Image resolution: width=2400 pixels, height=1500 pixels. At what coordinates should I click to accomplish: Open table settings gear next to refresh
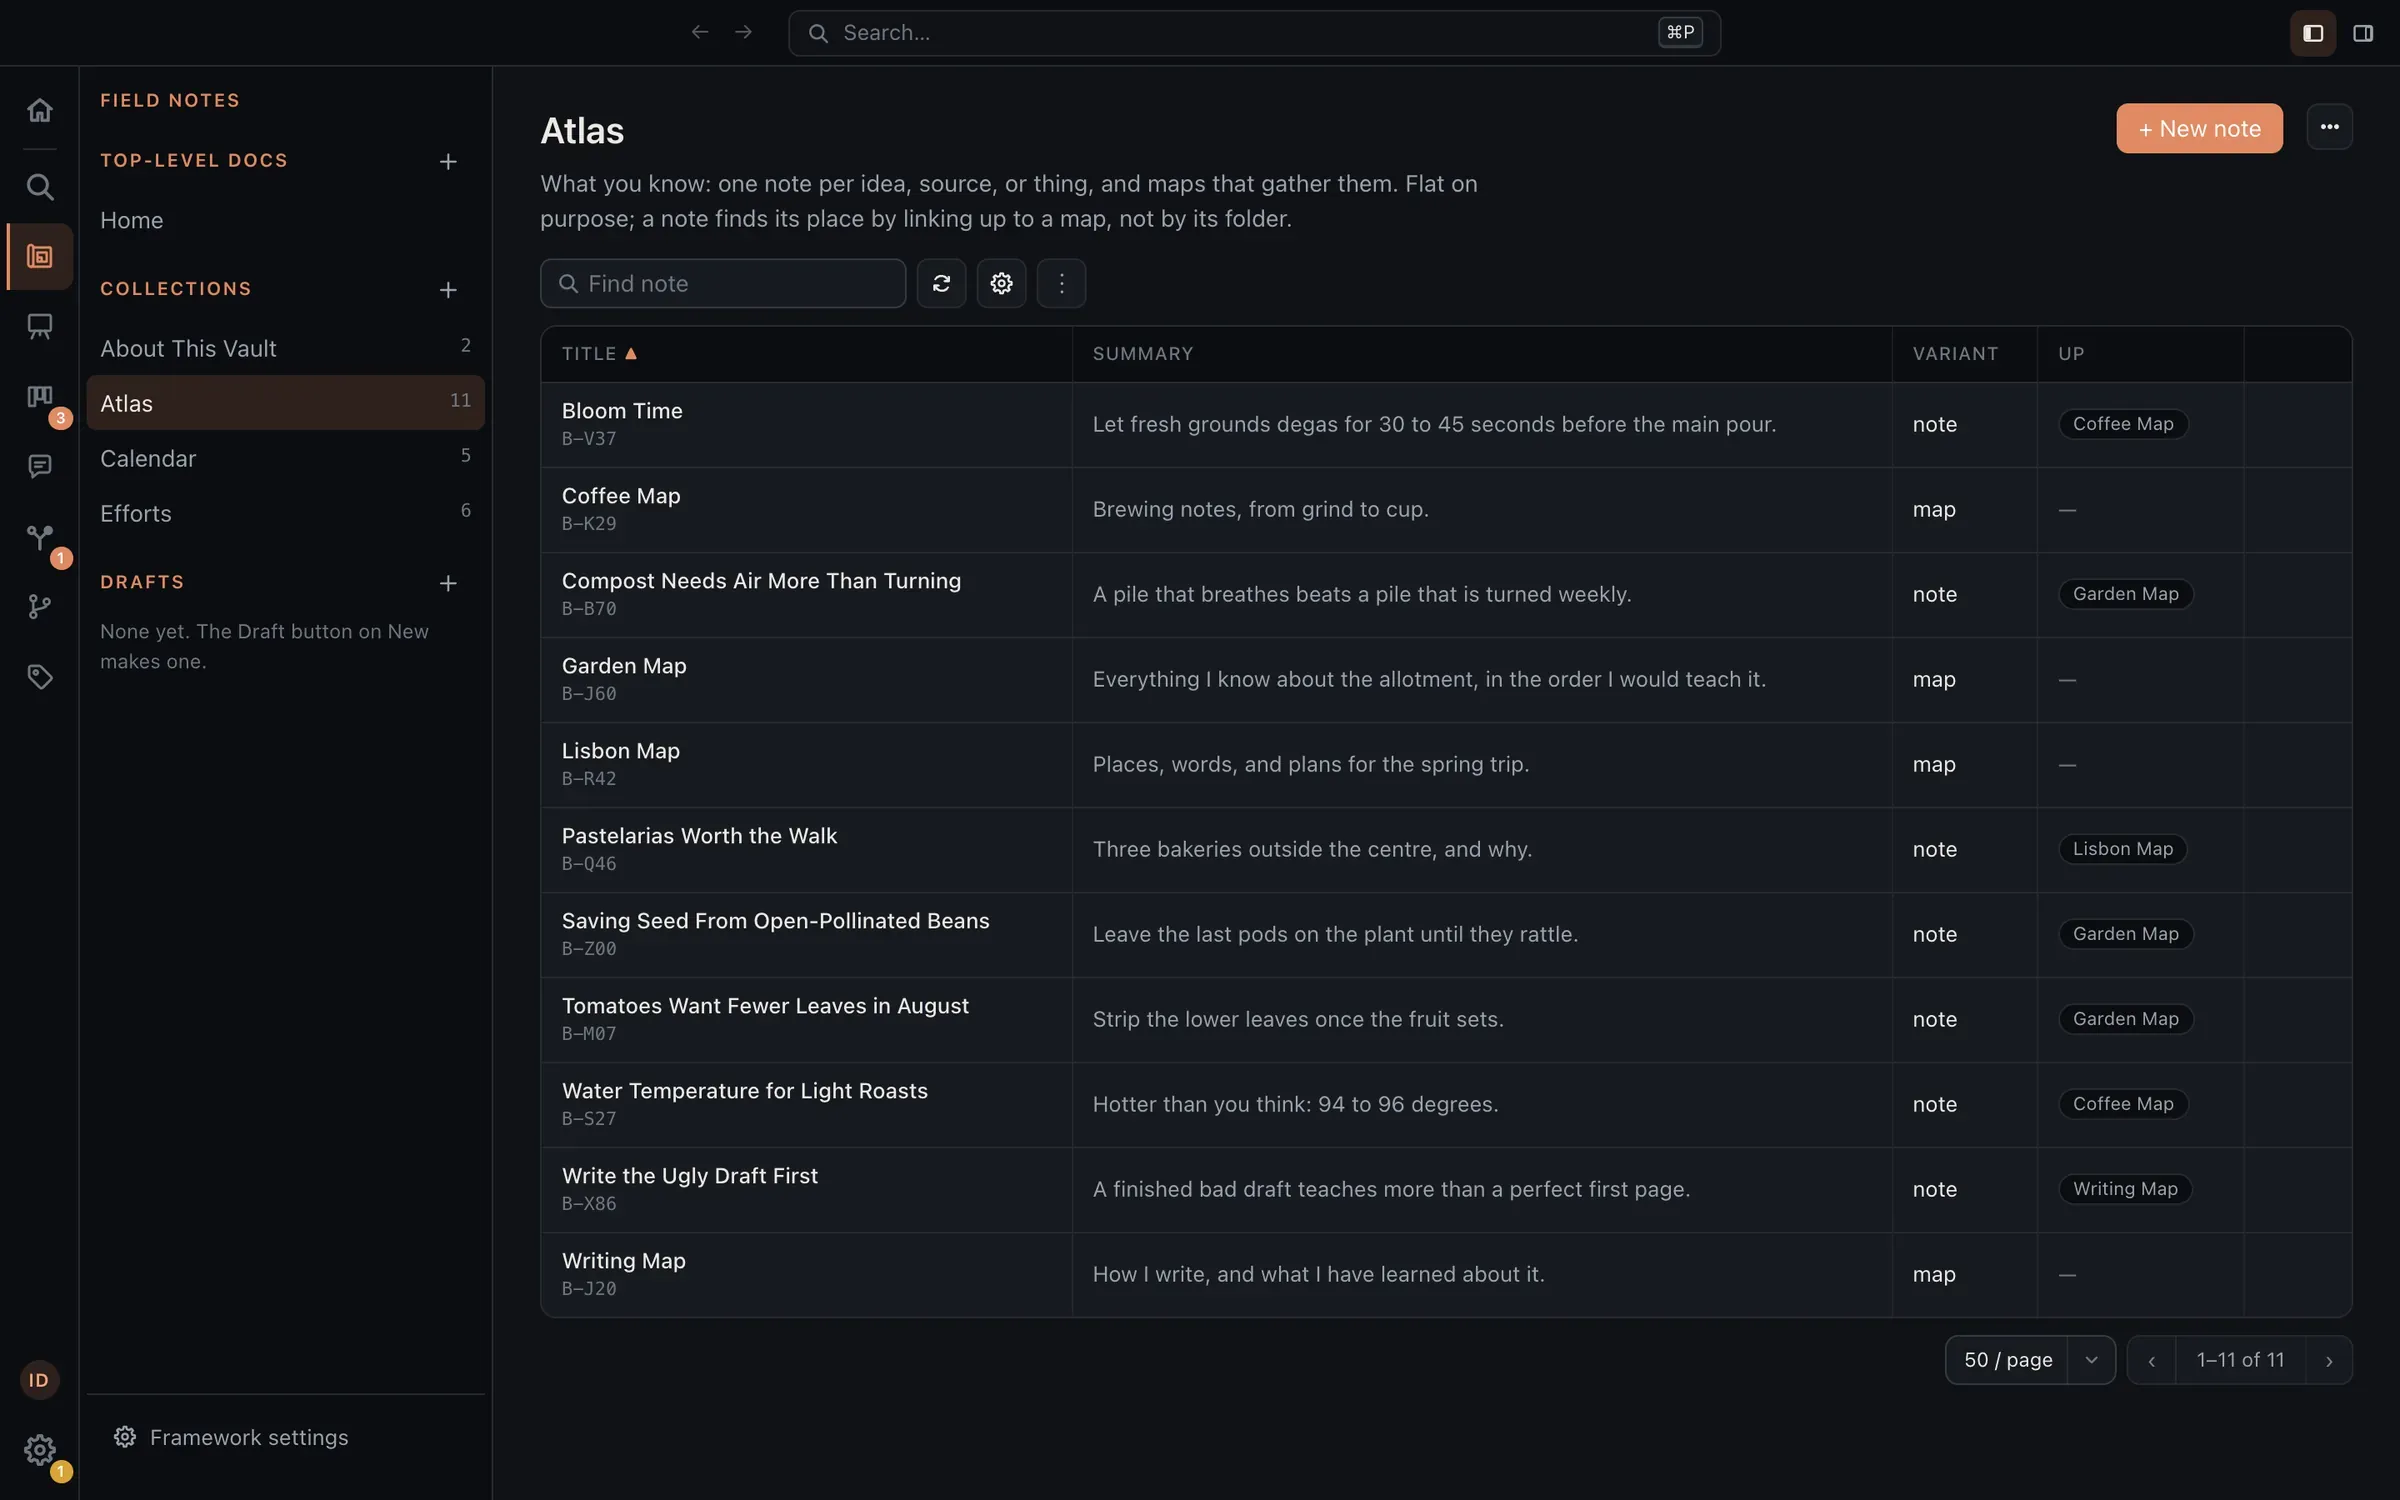1001,284
